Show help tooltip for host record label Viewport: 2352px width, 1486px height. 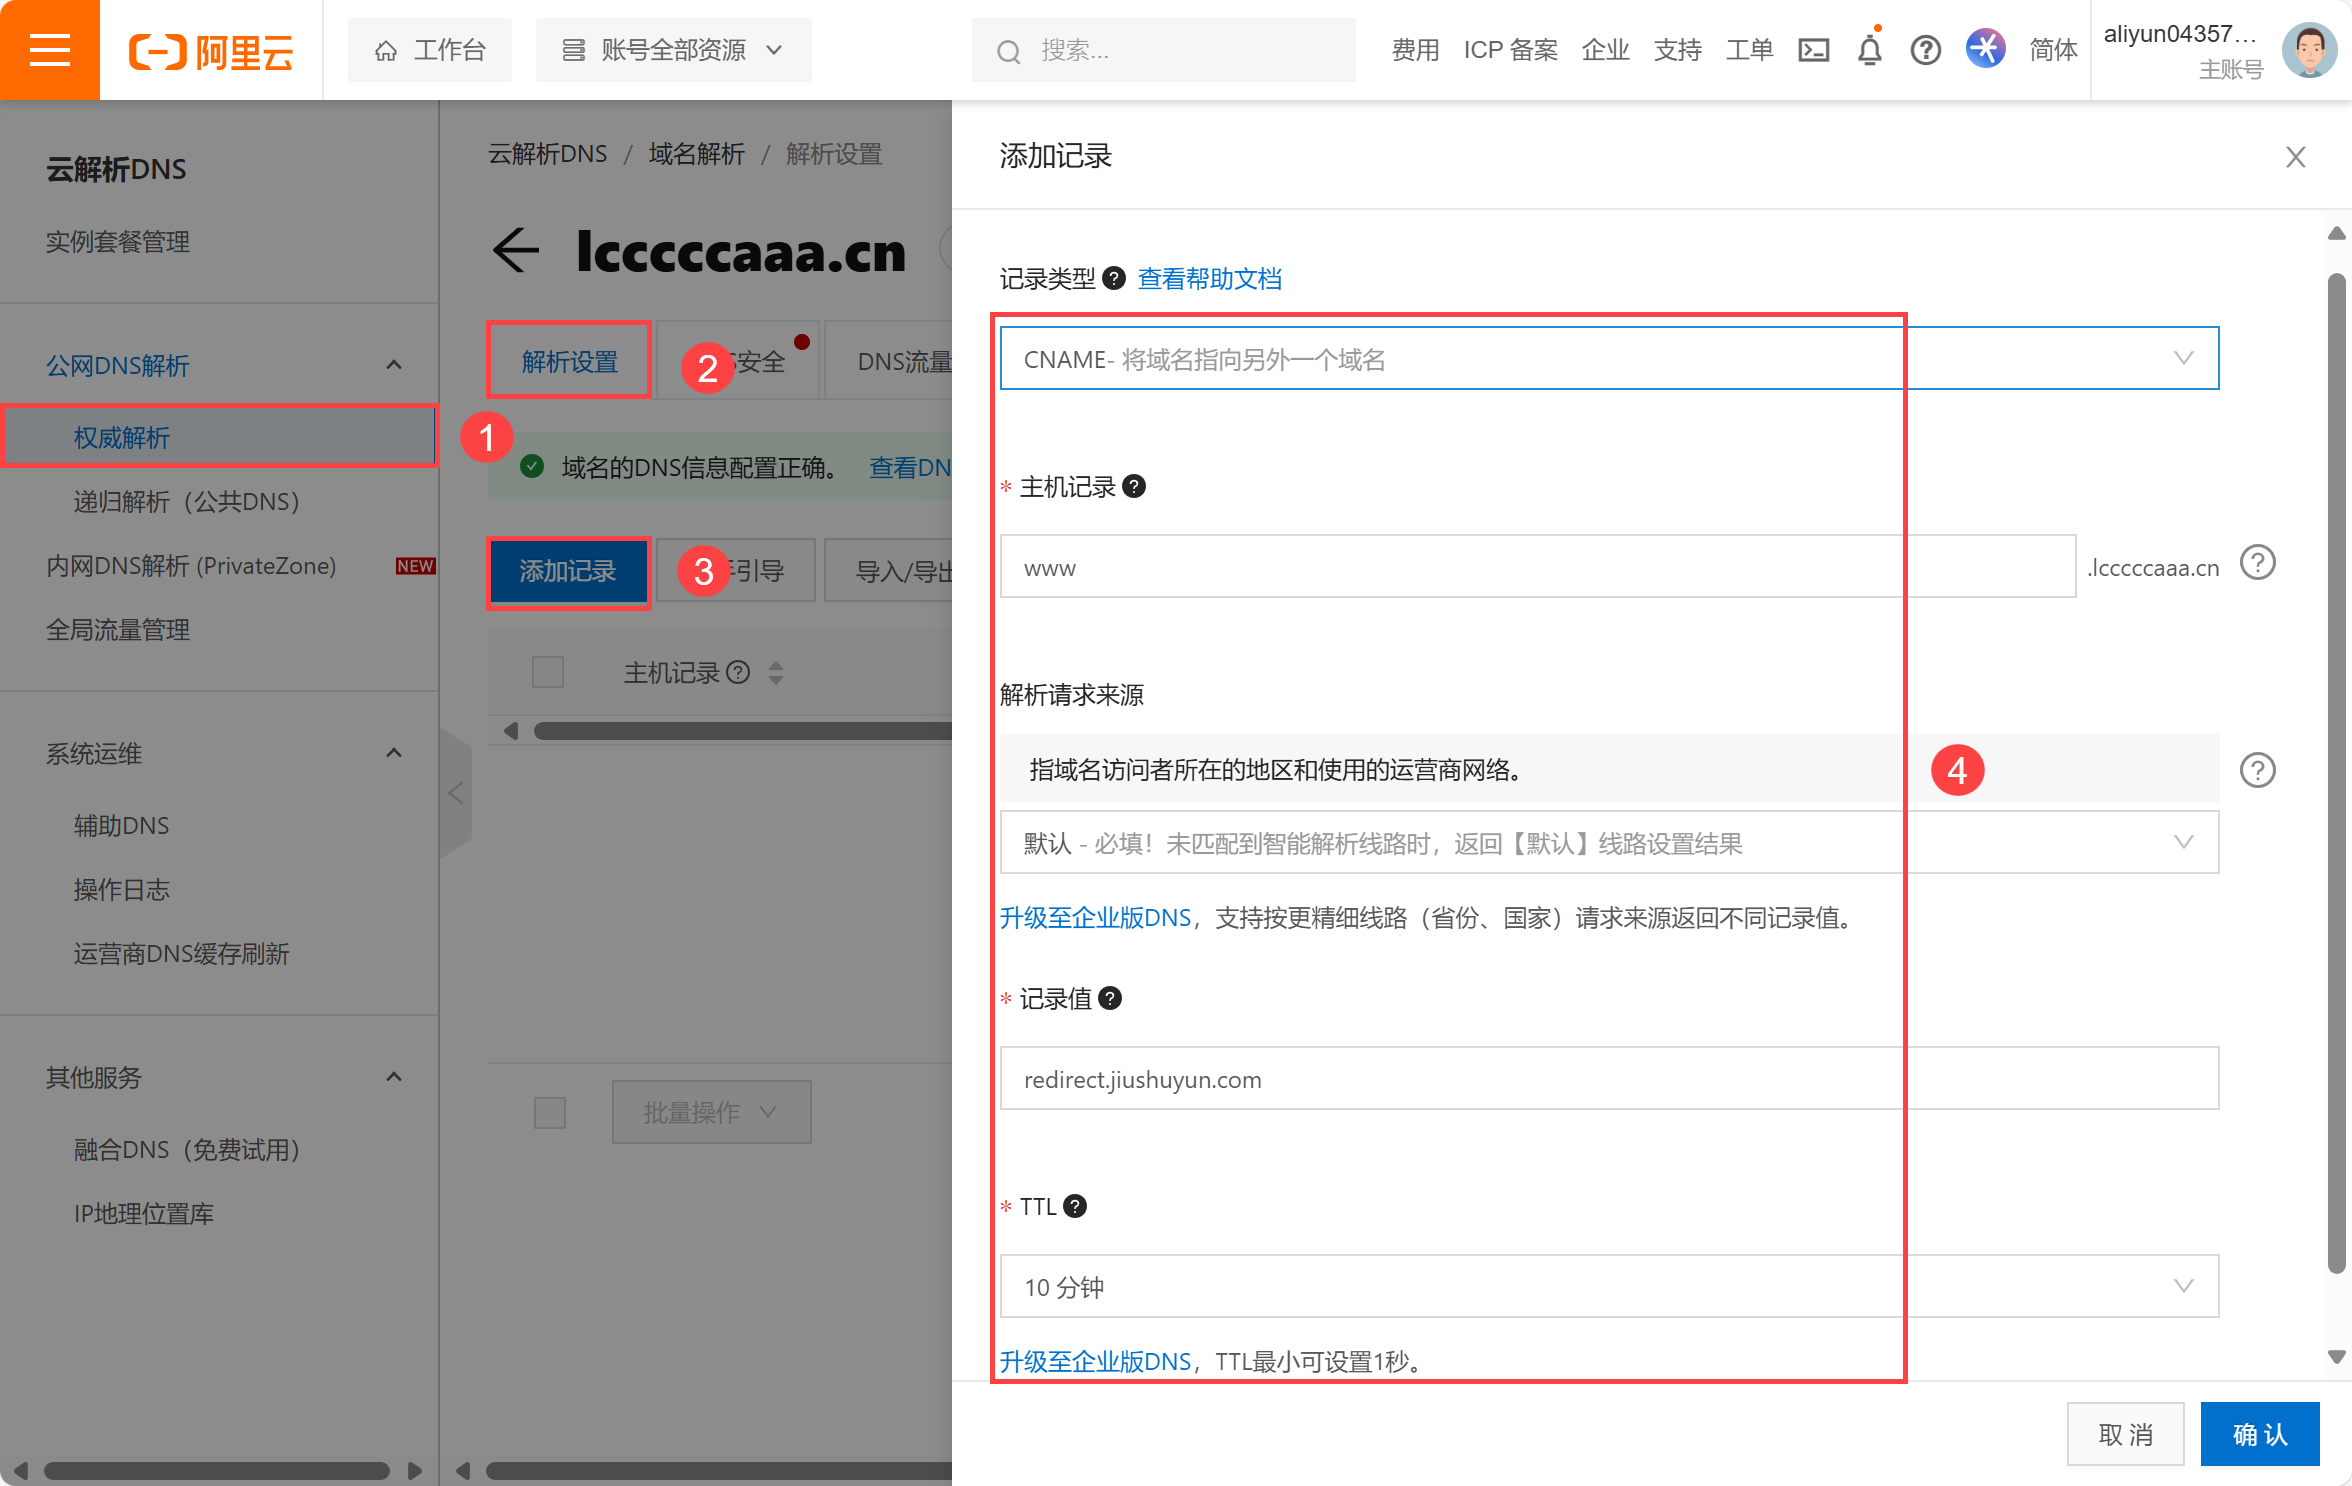click(x=1134, y=486)
